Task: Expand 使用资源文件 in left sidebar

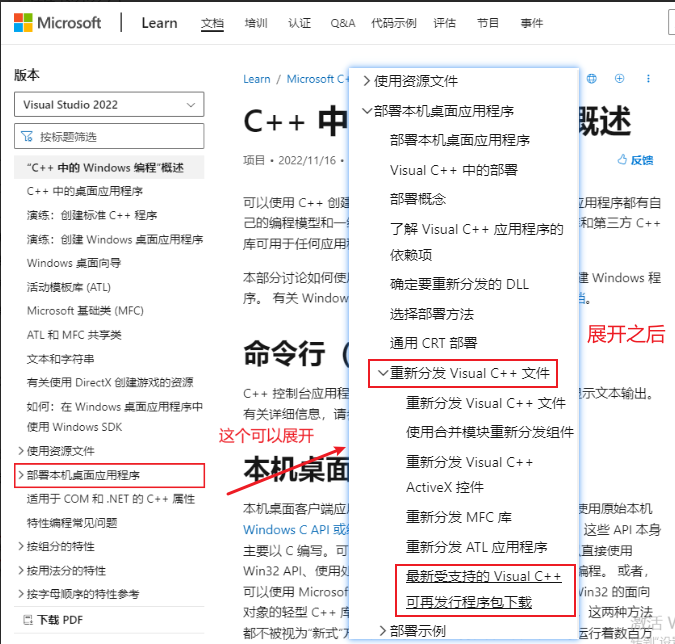Action: (x=21, y=451)
